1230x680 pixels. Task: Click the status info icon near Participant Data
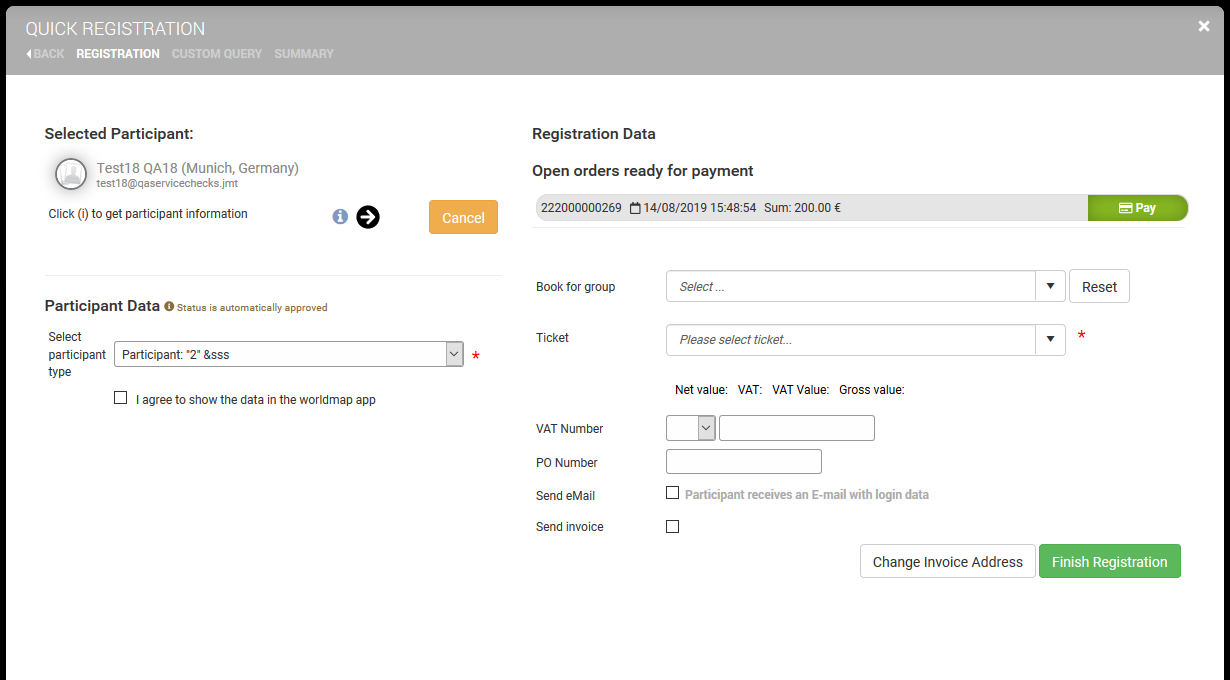click(169, 307)
